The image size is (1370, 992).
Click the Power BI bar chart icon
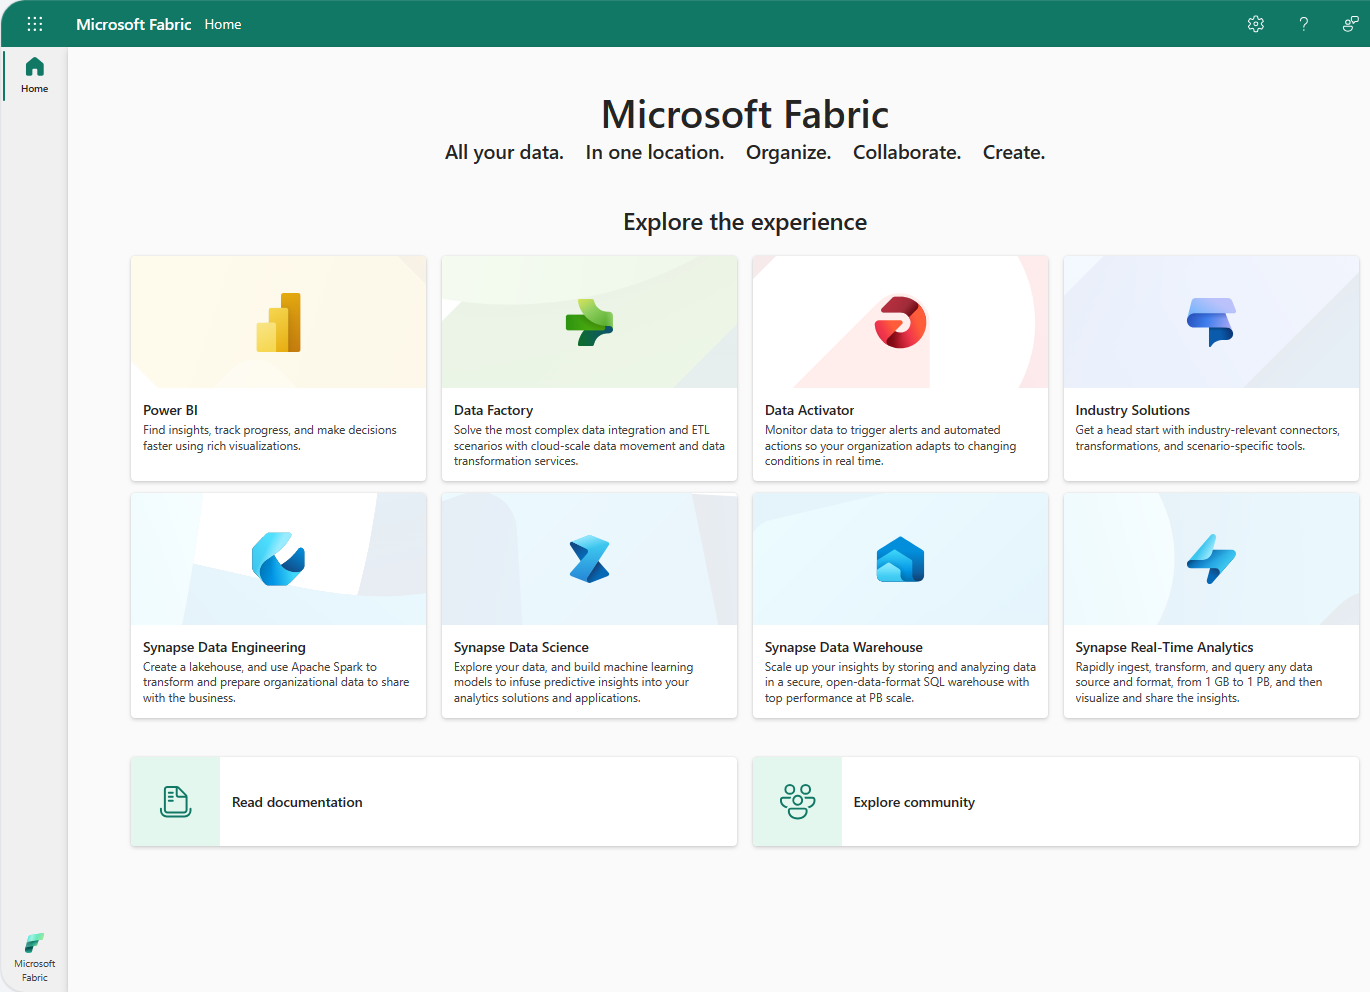click(279, 322)
